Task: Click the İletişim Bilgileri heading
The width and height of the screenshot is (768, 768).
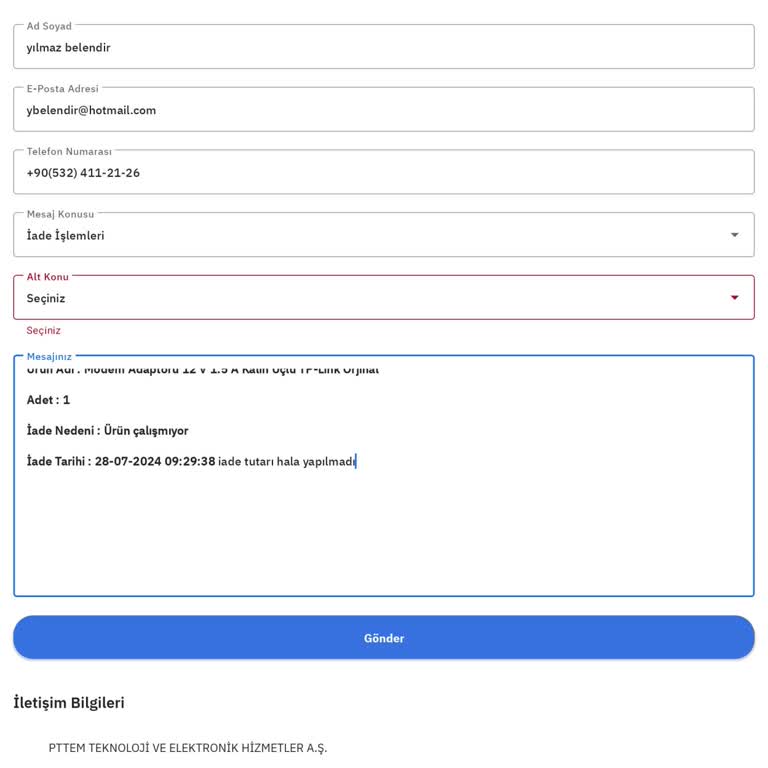Action: pyautogui.click(x=69, y=703)
